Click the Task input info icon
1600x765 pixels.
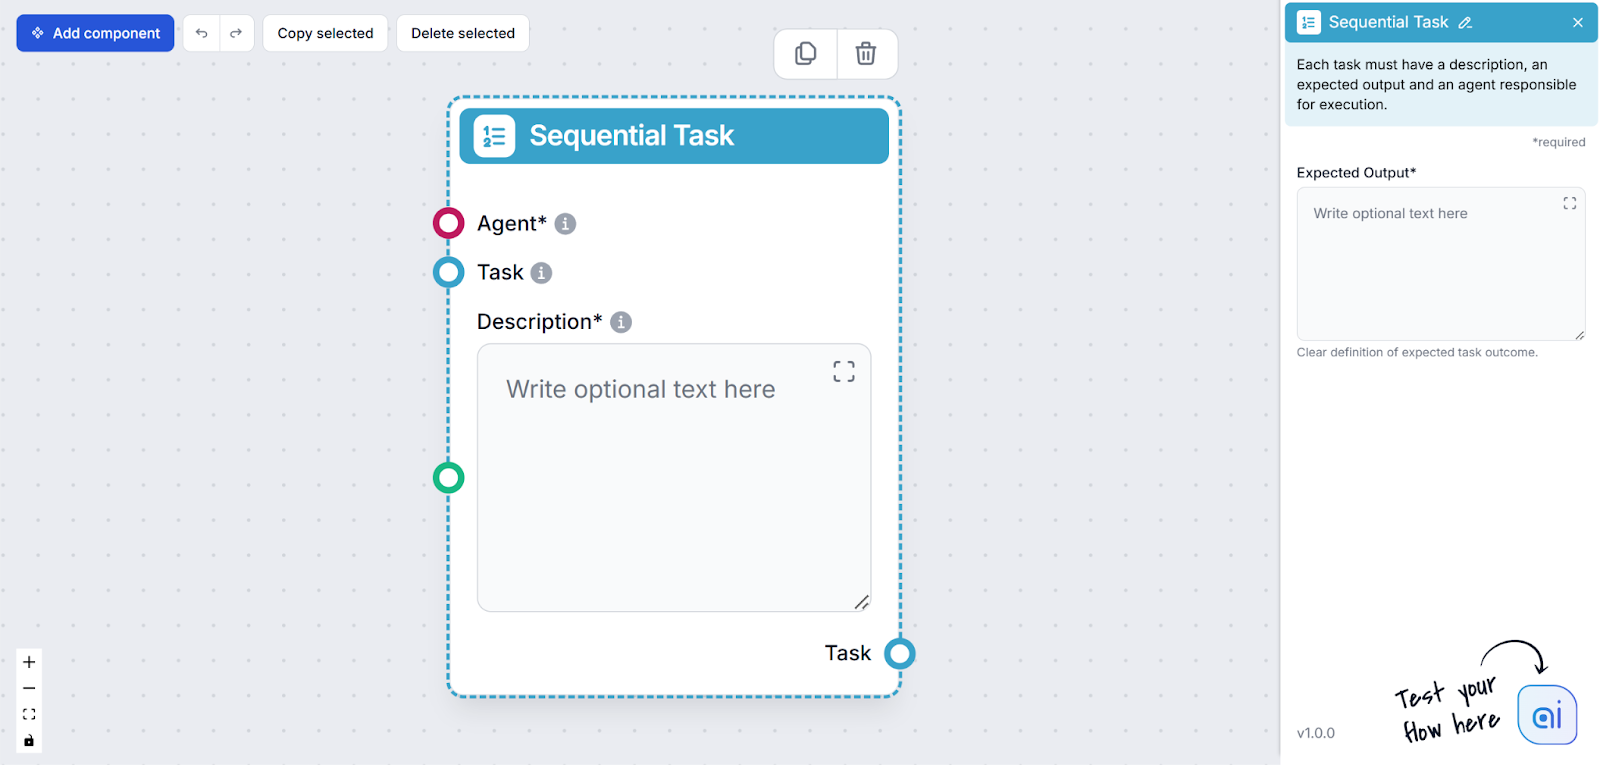point(541,273)
